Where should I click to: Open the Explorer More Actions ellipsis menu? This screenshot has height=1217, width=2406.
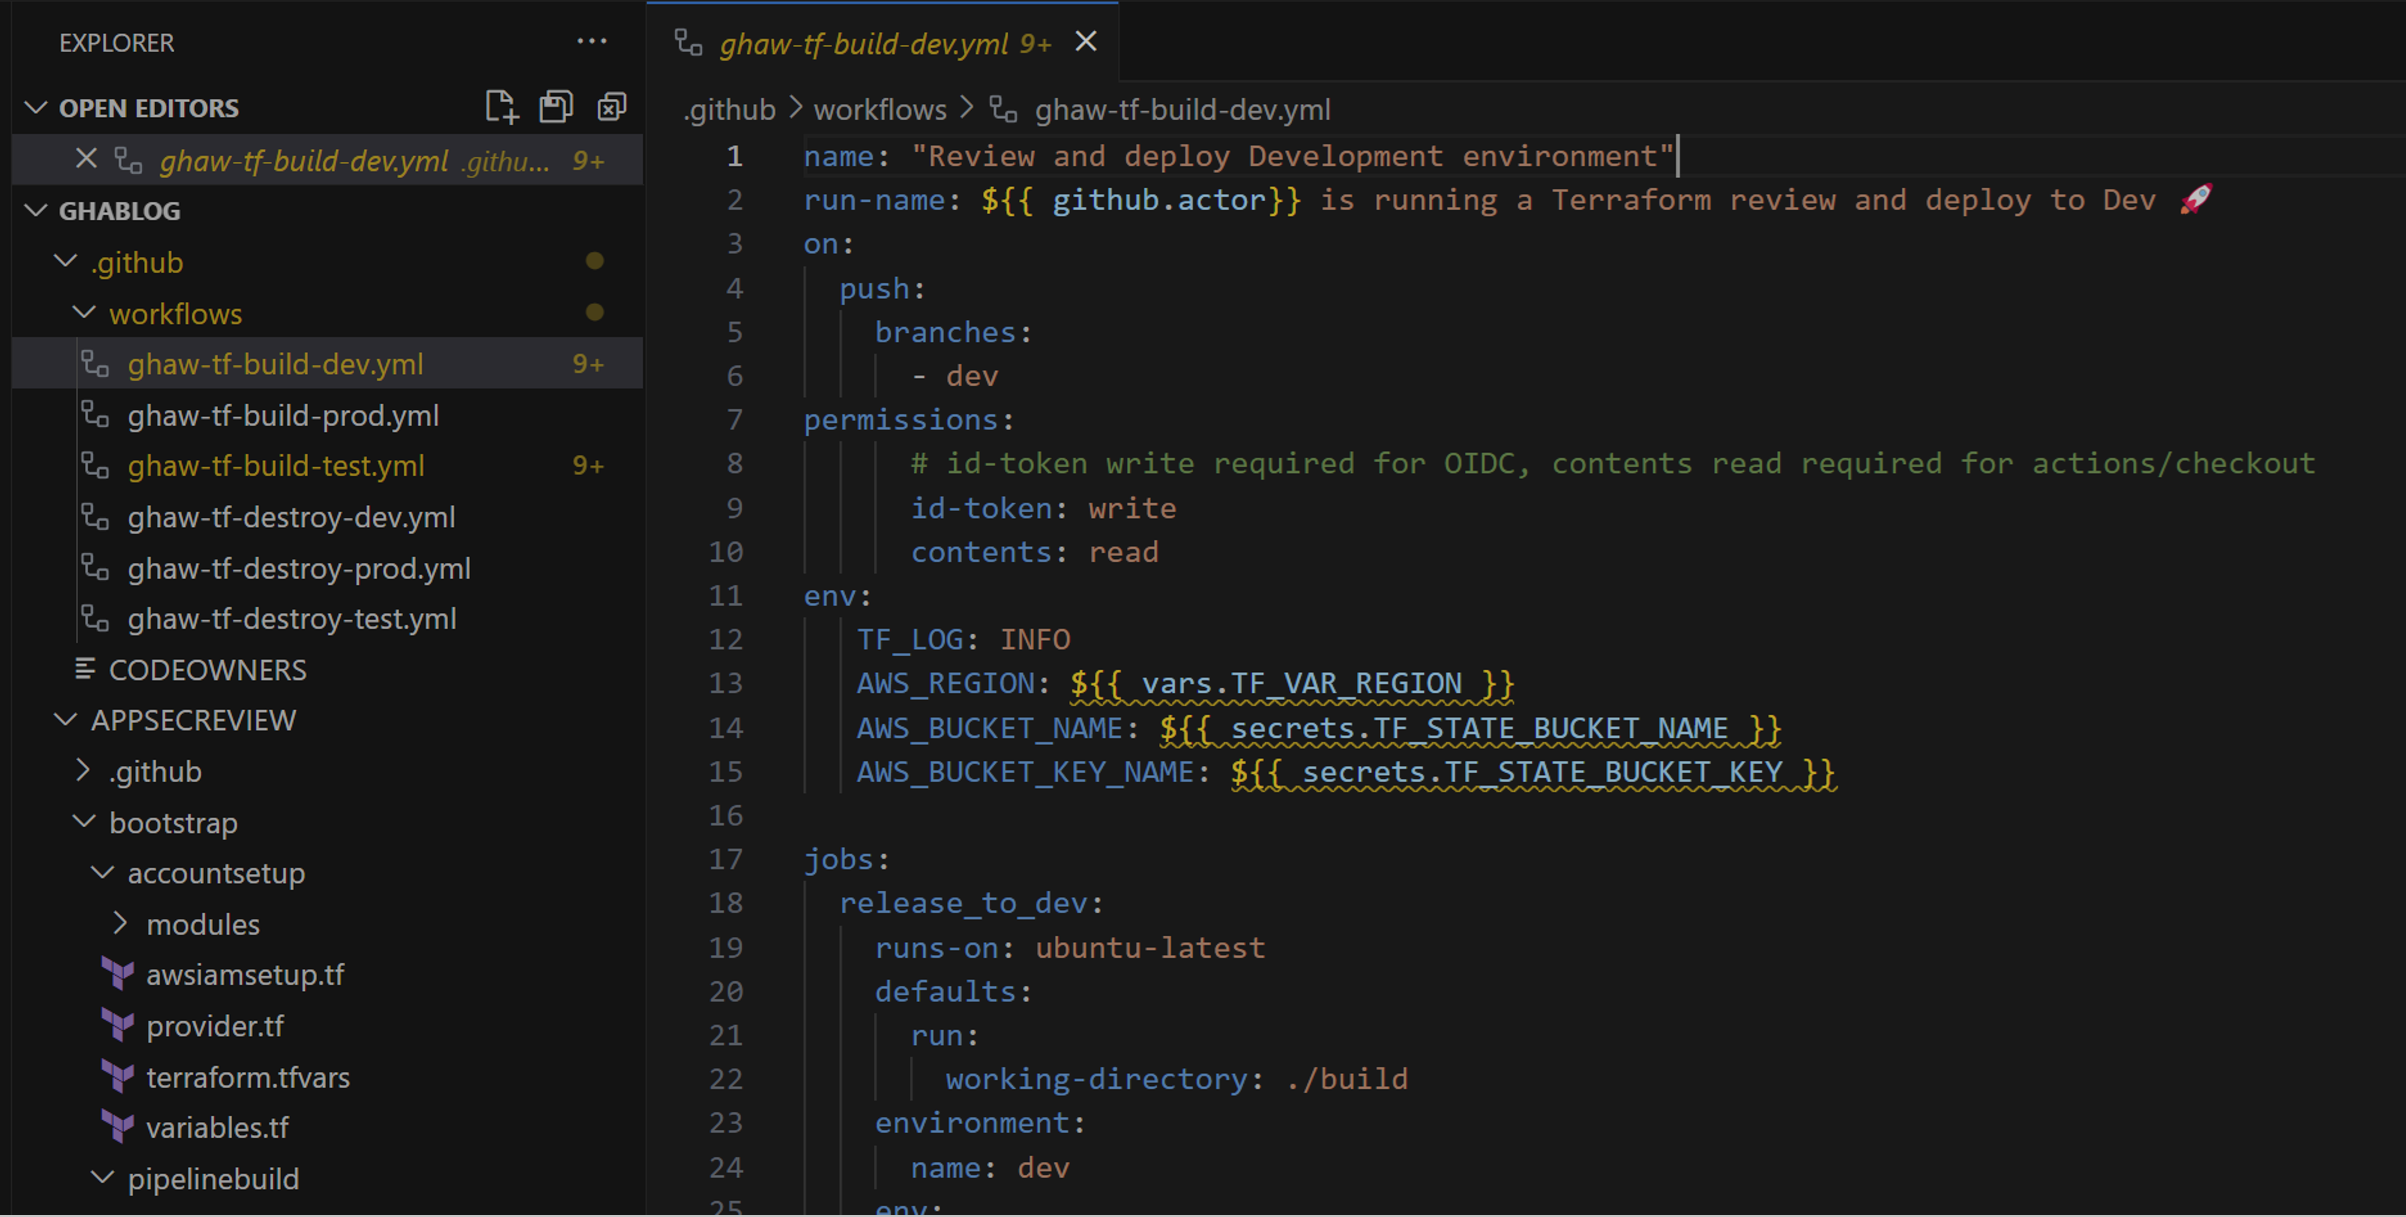(591, 40)
